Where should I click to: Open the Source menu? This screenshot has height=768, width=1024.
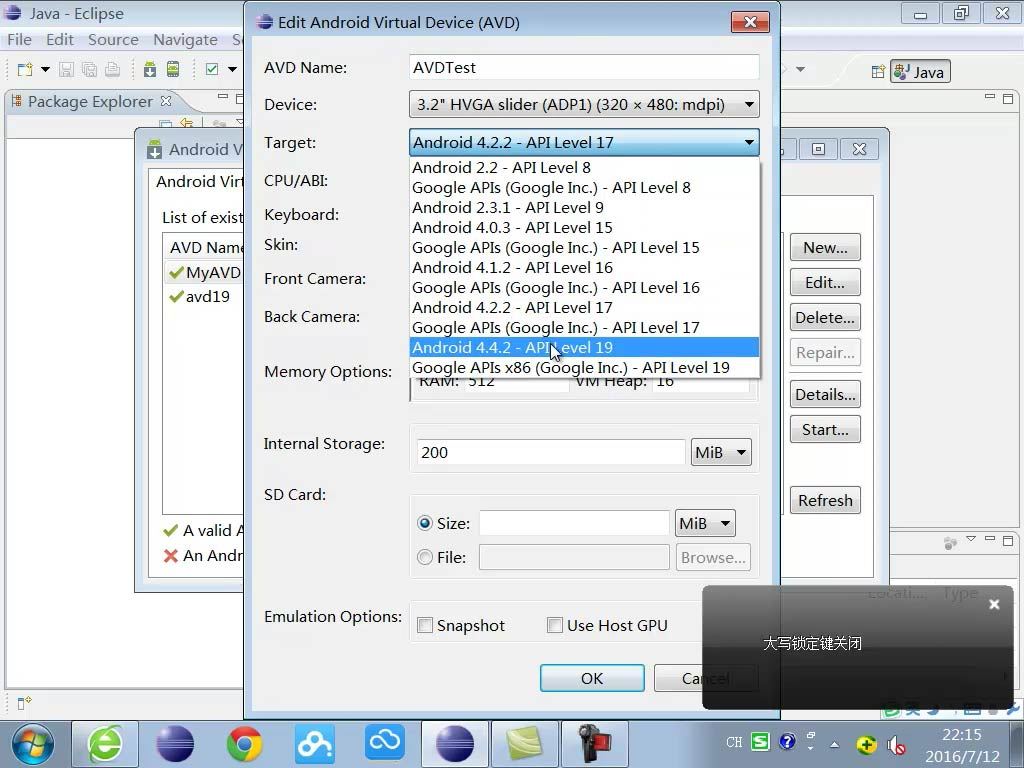(113, 40)
